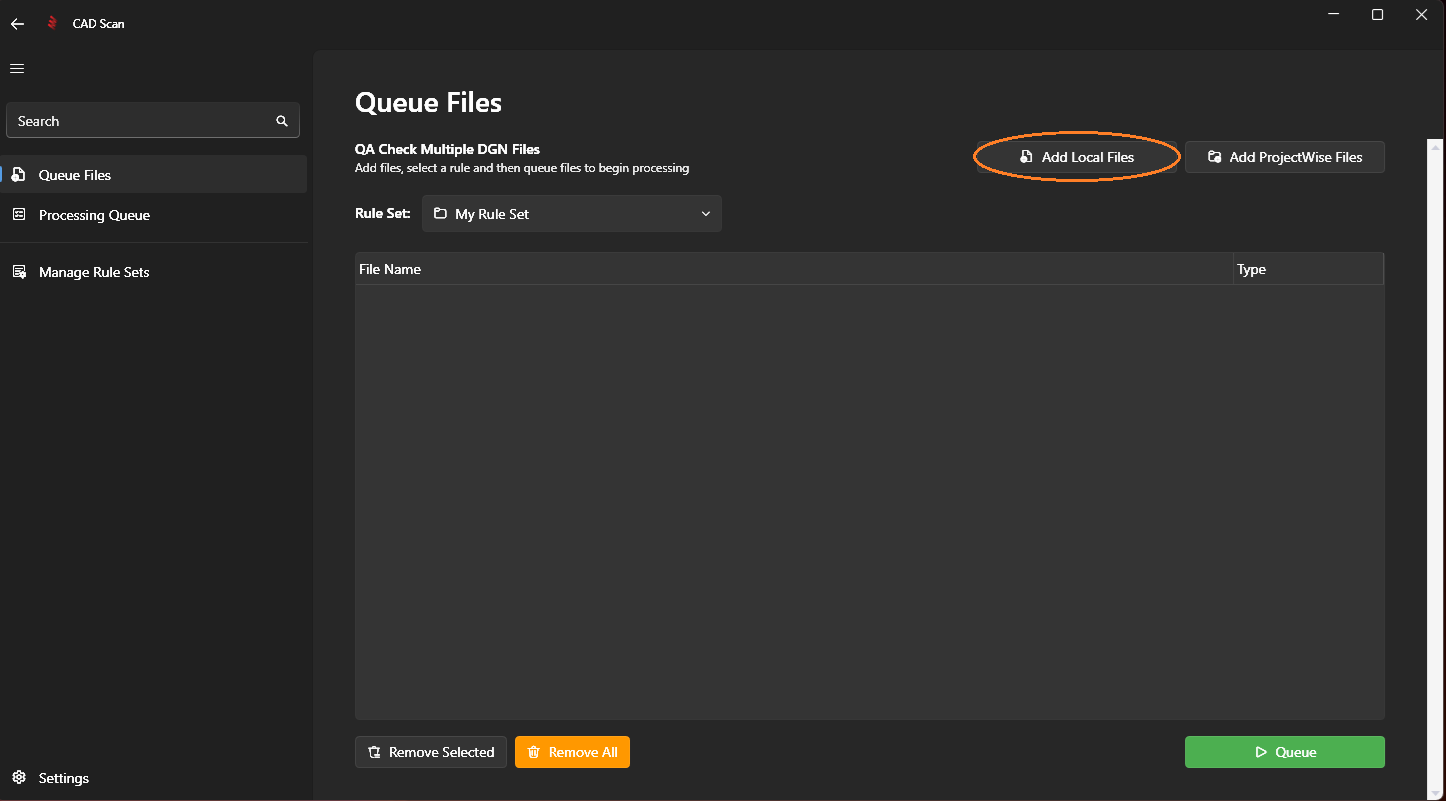Click the back arrow icon

click(17, 24)
